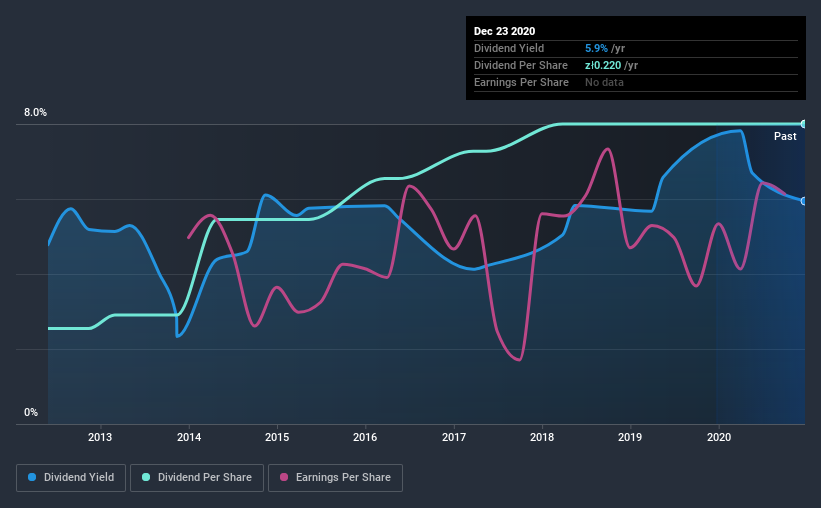Toggle the Earnings Per Share legend series
The image size is (821, 508).
(x=335, y=478)
